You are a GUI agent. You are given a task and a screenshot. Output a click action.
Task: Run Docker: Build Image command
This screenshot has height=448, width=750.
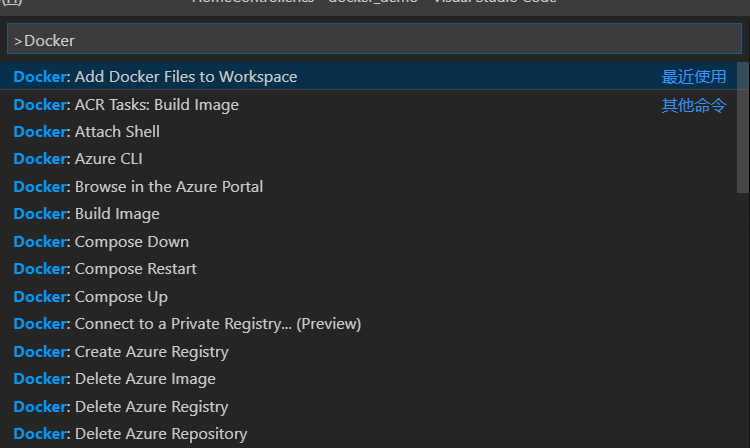(368, 214)
